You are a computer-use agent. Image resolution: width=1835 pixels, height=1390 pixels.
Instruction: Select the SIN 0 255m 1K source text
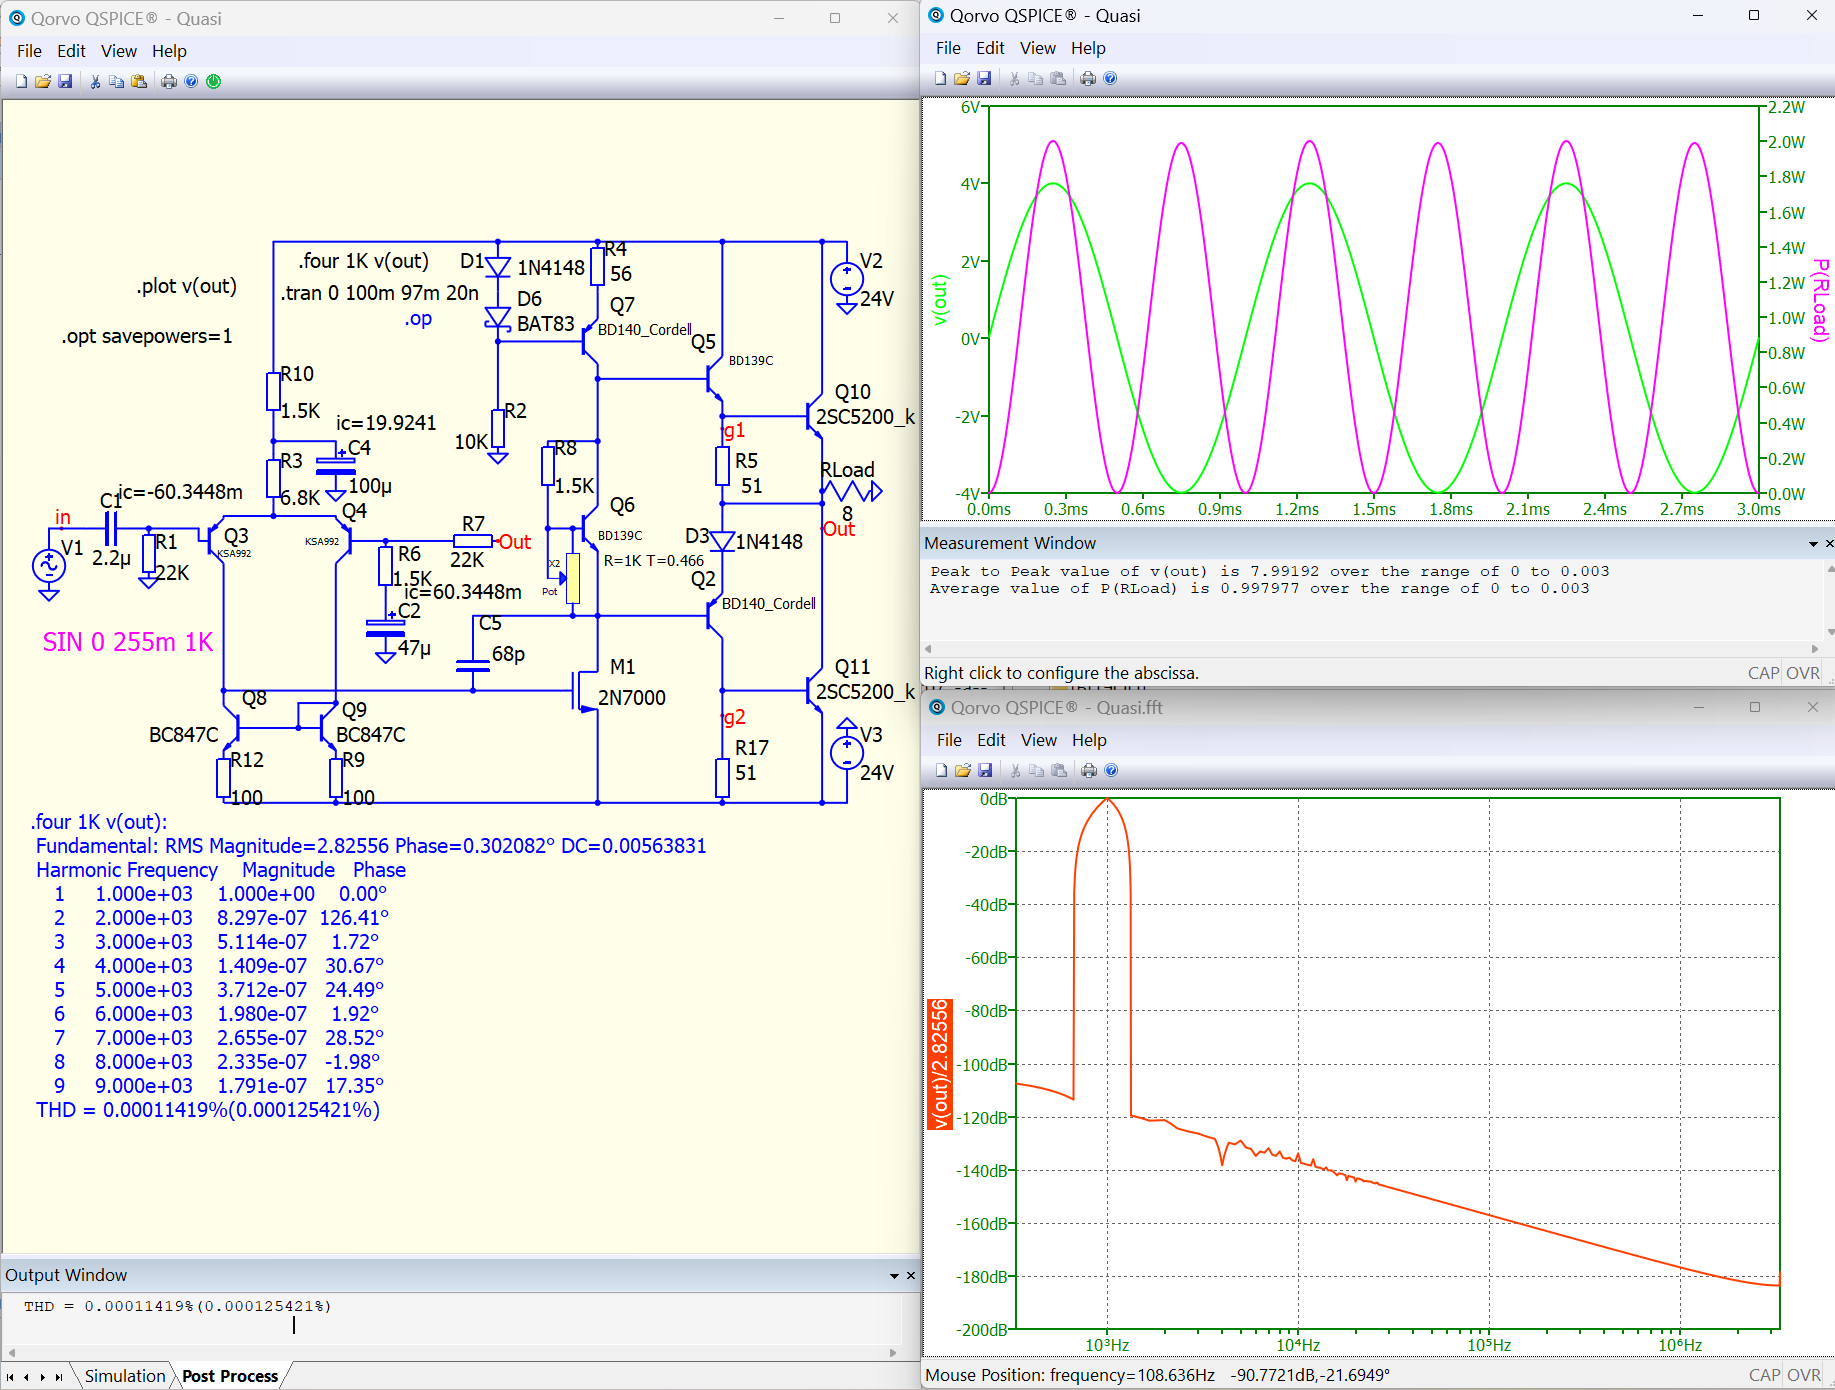click(x=128, y=642)
